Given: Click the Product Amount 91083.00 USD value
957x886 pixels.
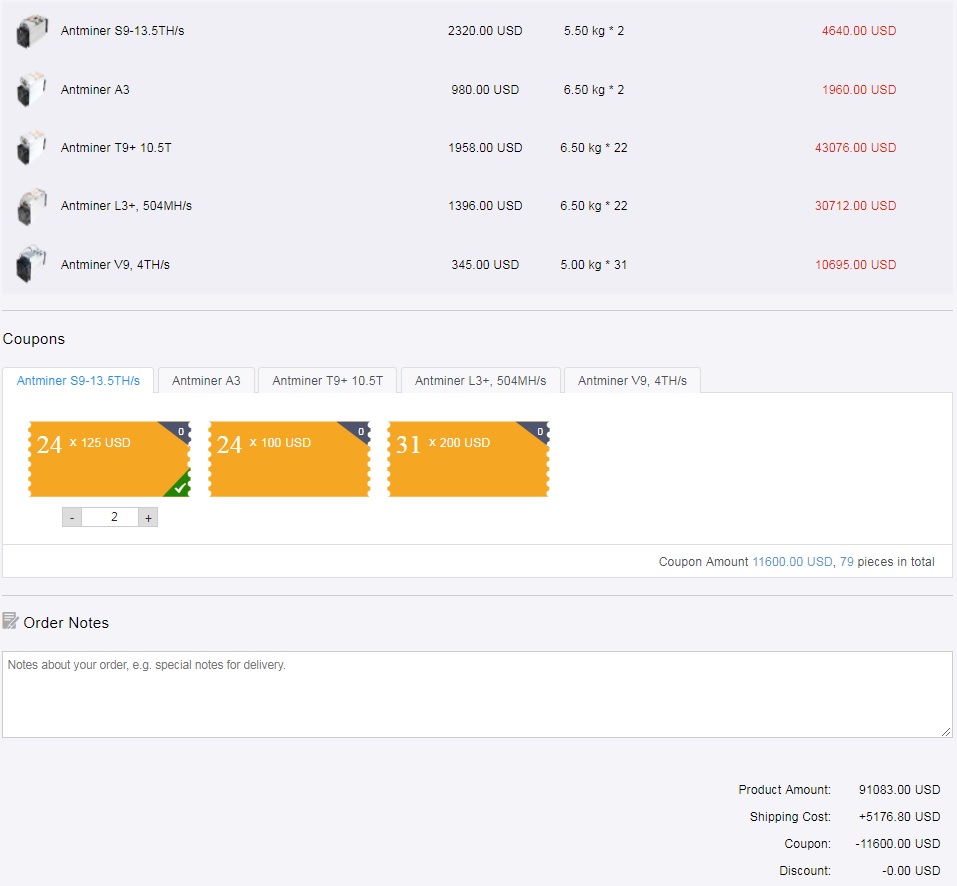Looking at the screenshot, I should pyautogui.click(x=900, y=790).
